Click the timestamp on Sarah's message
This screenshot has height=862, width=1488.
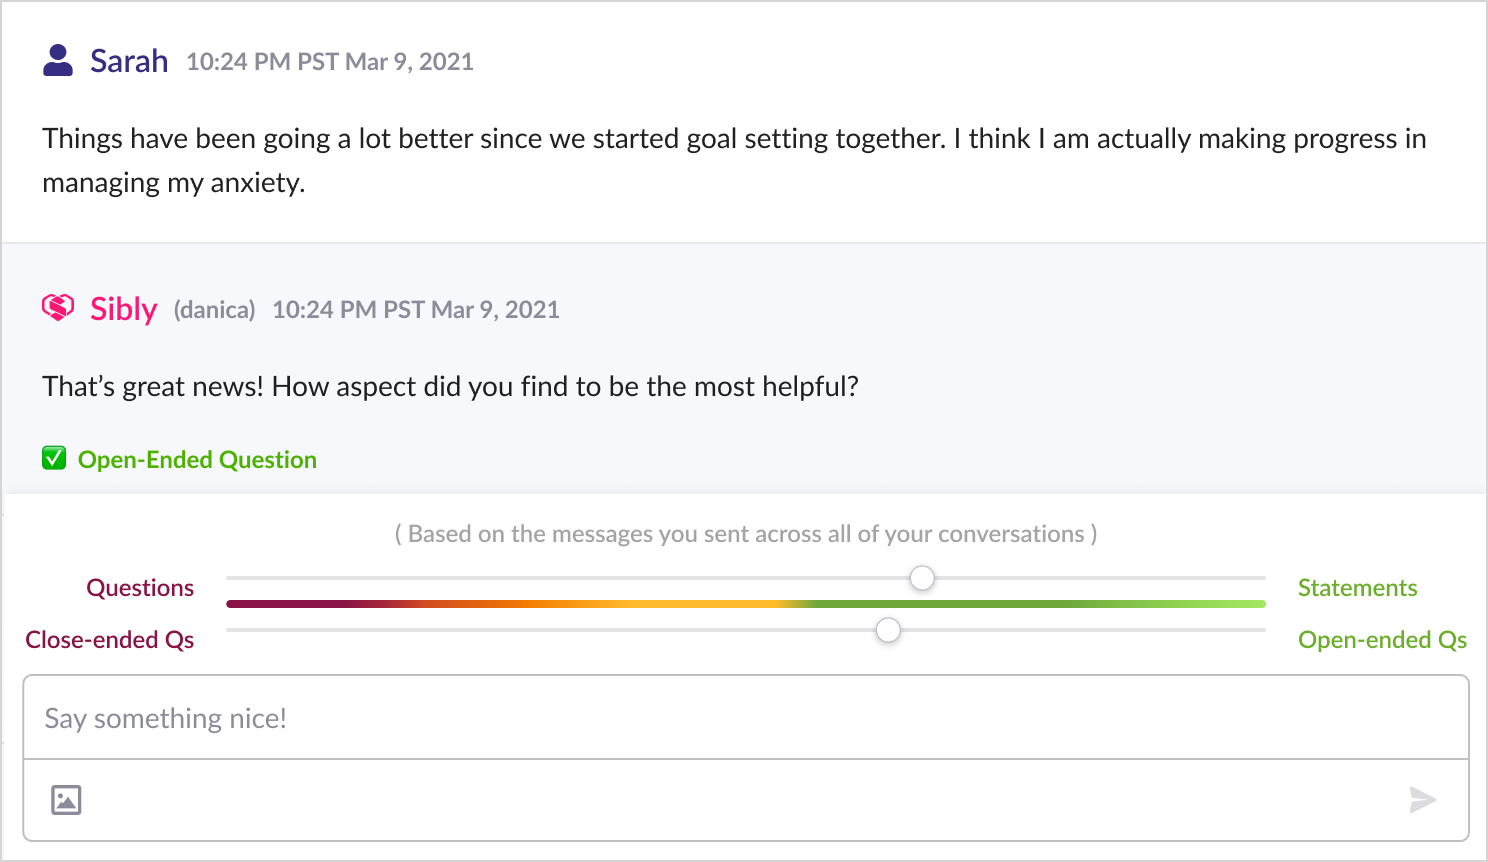point(330,62)
